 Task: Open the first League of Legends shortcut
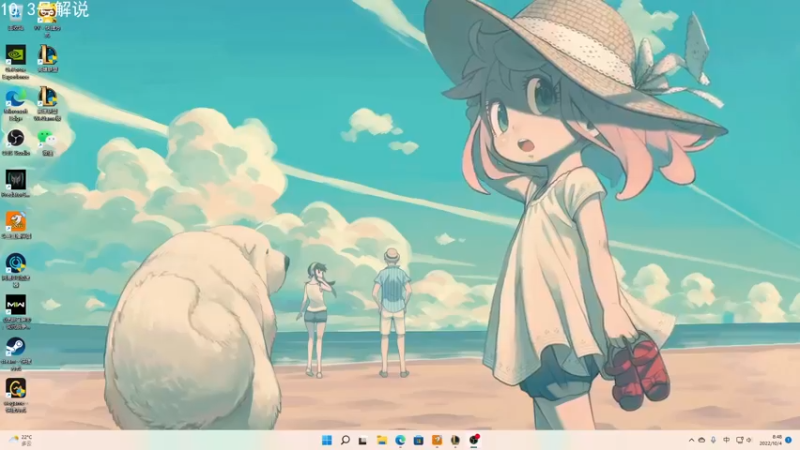click(47, 58)
